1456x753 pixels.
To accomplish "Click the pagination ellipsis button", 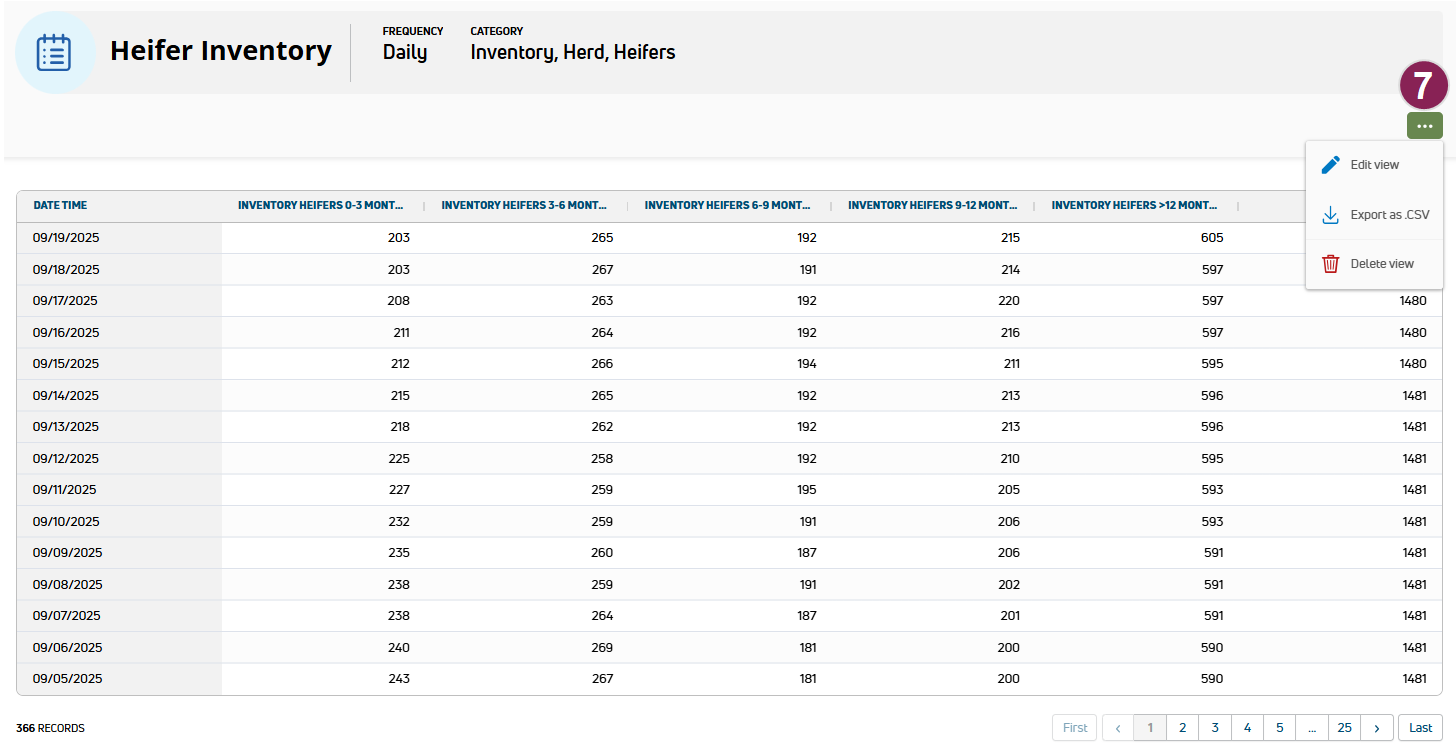I will click(1312, 728).
